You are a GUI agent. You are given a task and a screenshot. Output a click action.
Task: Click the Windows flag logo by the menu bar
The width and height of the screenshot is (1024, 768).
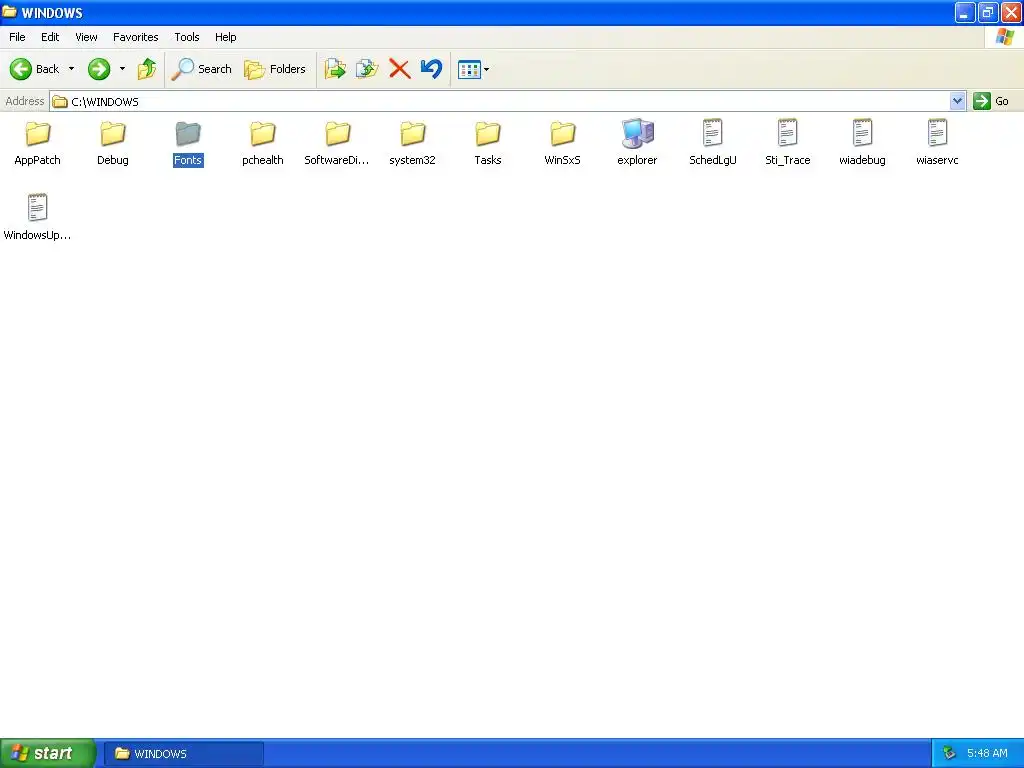pyautogui.click(x=1004, y=37)
